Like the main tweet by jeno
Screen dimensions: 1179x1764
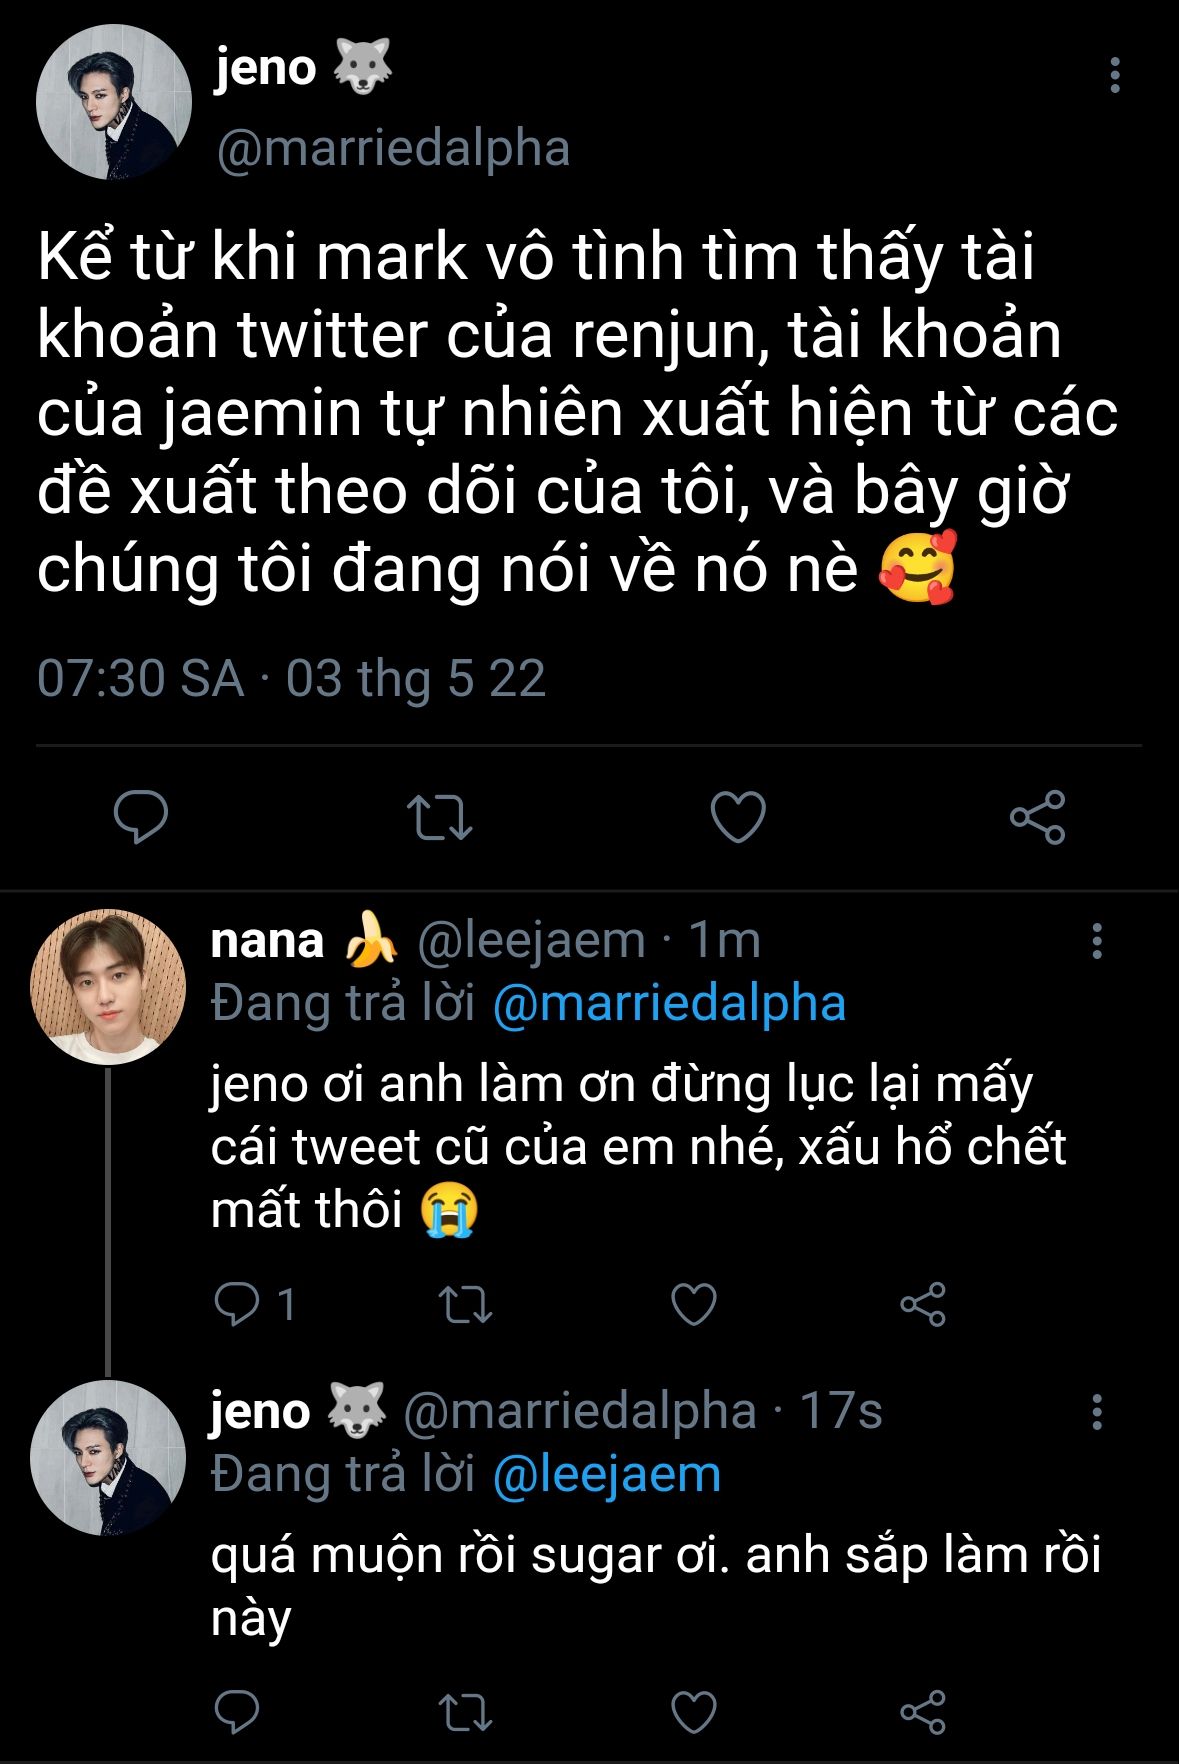pos(738,816)
